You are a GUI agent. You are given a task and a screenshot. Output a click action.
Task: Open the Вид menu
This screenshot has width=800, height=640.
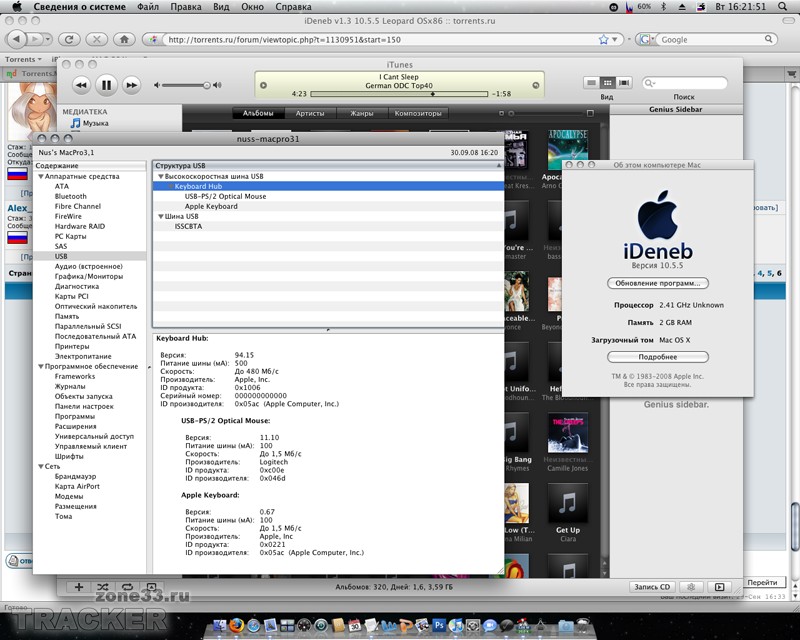[221, 7]
